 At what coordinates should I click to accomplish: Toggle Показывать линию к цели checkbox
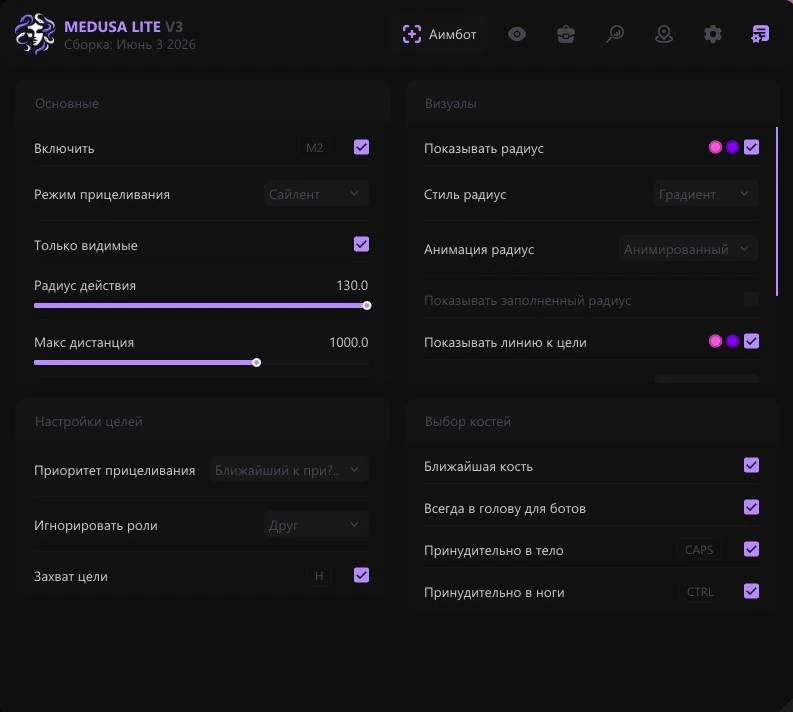coord(752,341)
